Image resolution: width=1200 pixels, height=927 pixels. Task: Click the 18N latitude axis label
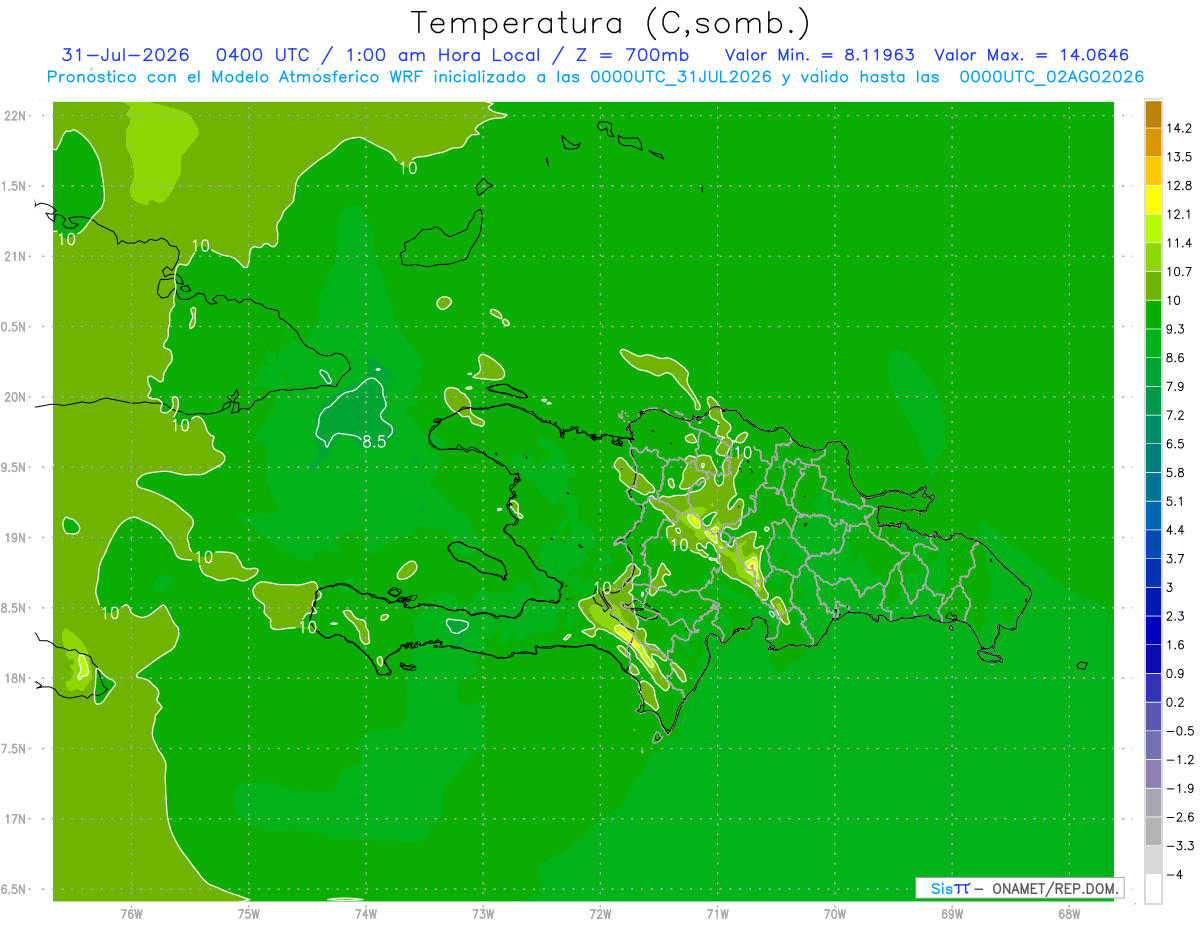tap(17, 678)
